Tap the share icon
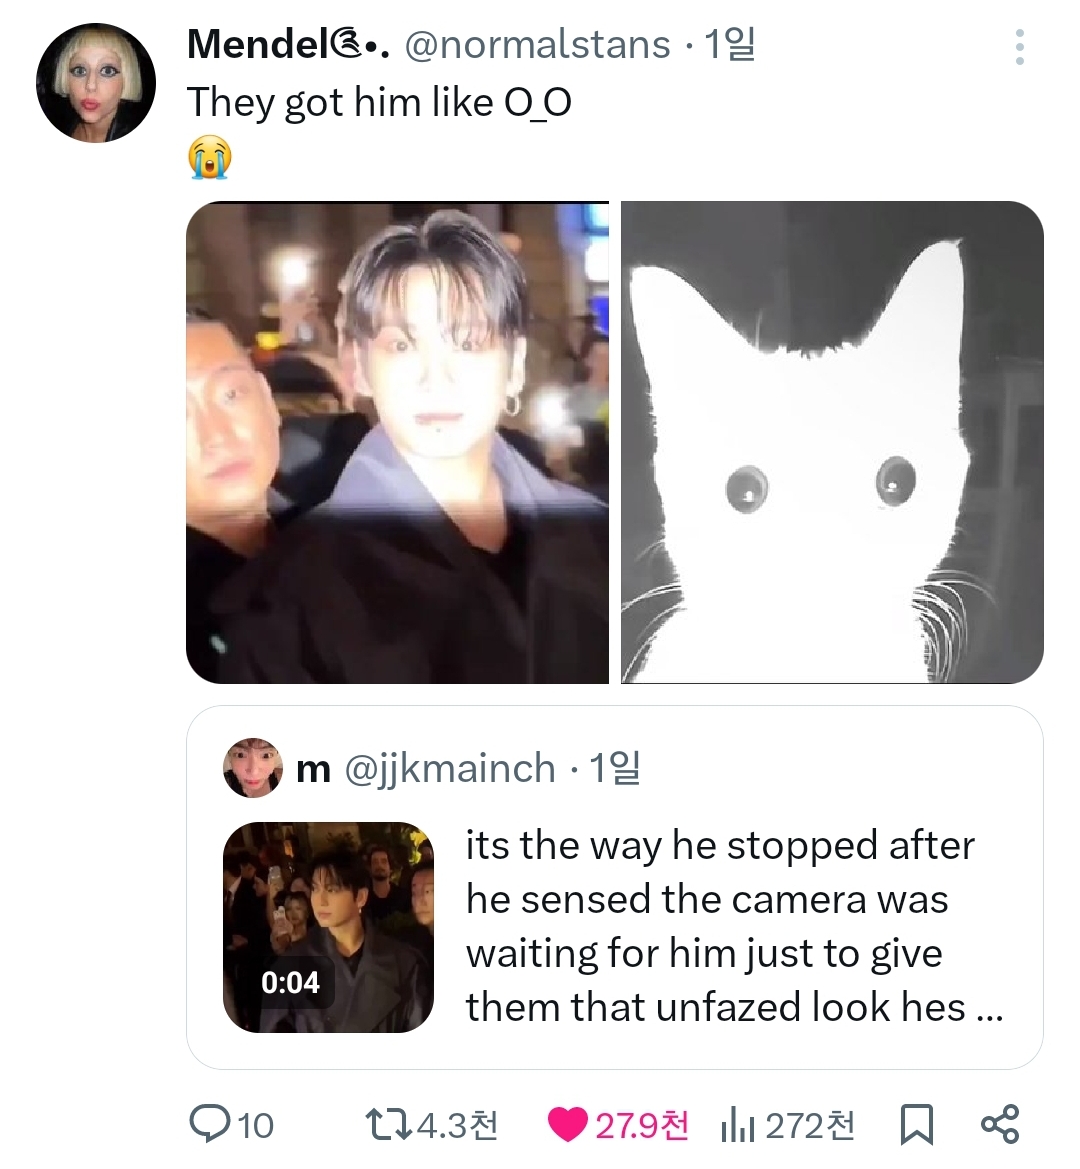This screenshot has width=1080, height=1169. [x=999, y=1125]
